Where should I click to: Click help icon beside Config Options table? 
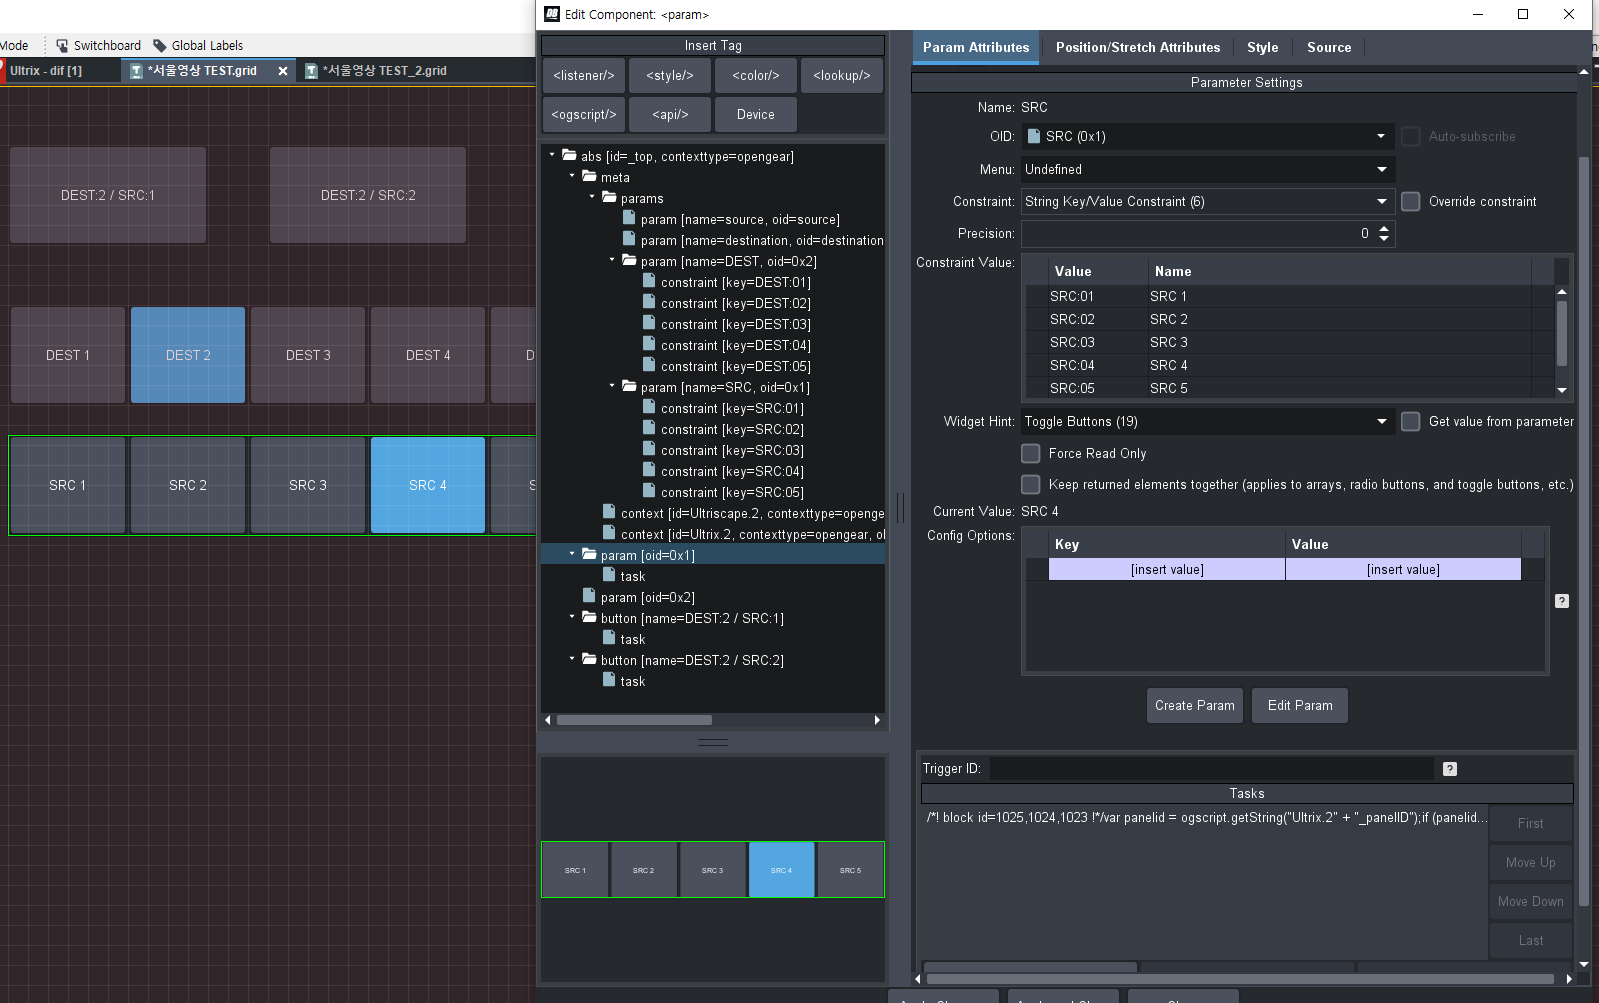tap(1561, 601)
